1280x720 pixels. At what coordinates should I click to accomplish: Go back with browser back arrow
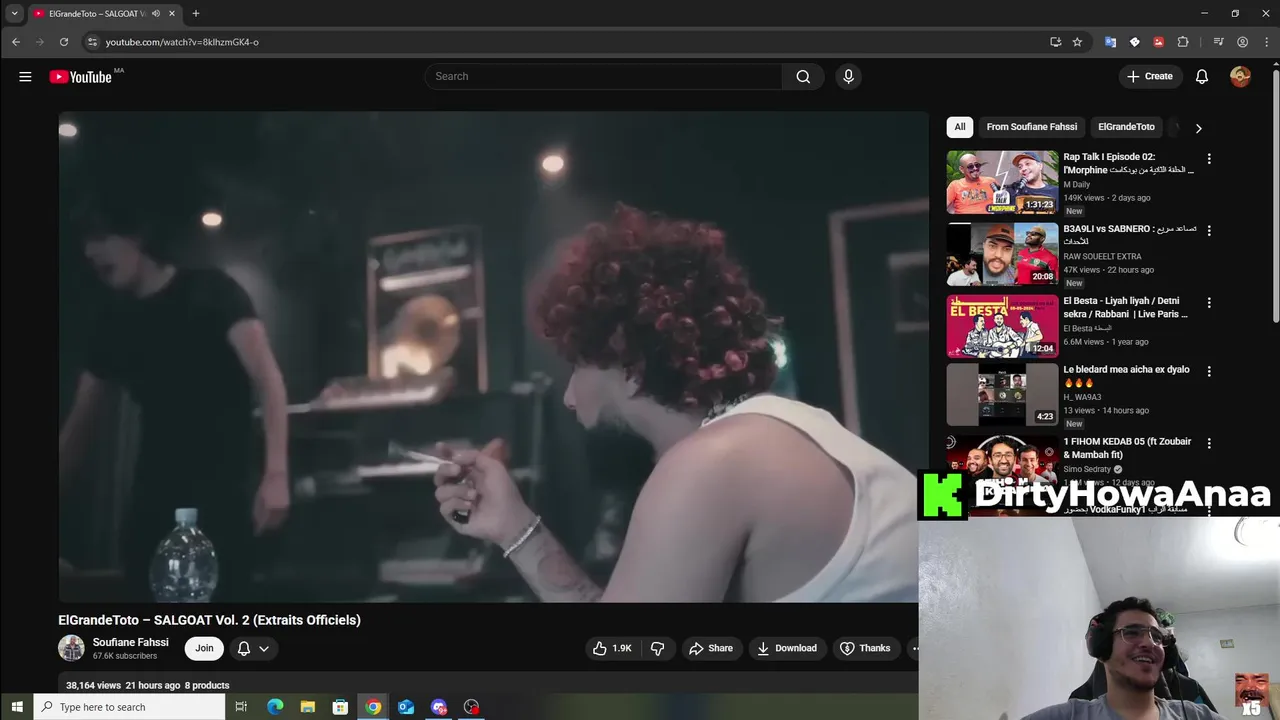(x=16, y=42)
